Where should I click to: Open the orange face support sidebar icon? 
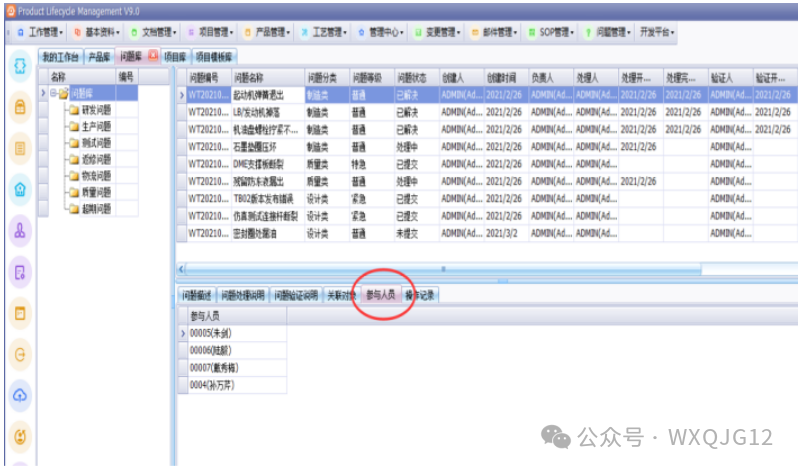click(x=20, y=436)
